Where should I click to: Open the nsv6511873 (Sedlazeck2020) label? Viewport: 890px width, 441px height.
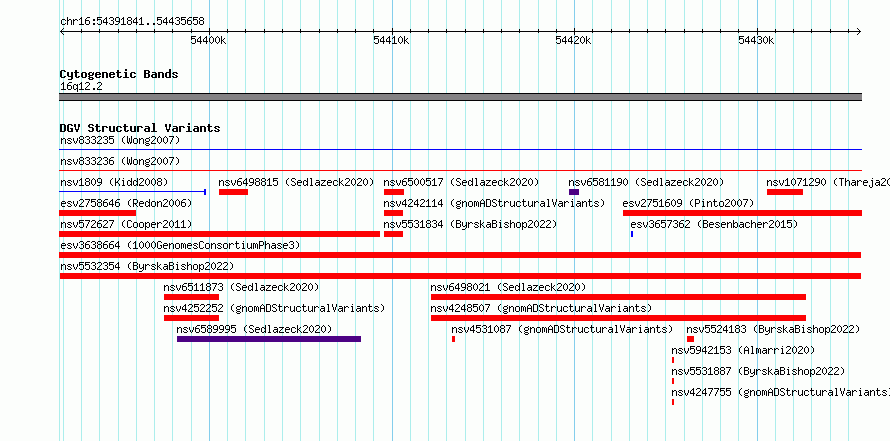tap(241, 287)
